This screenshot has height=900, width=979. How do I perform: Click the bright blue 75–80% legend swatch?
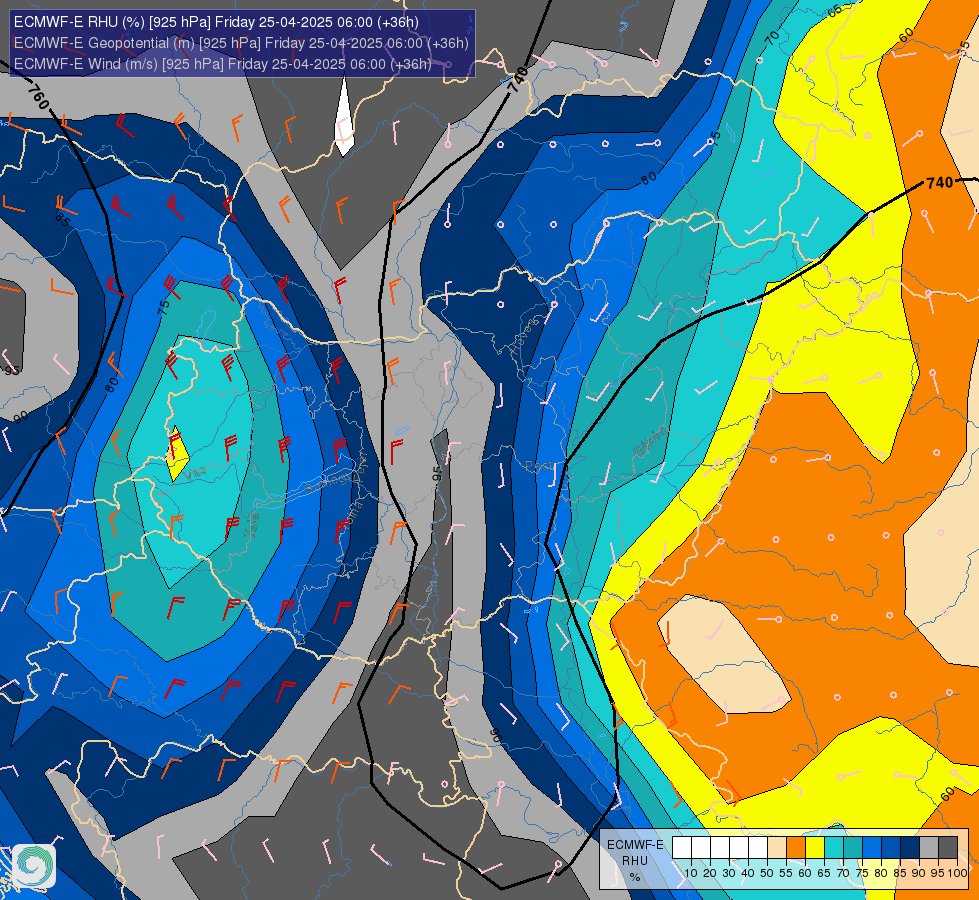[872, 847]
